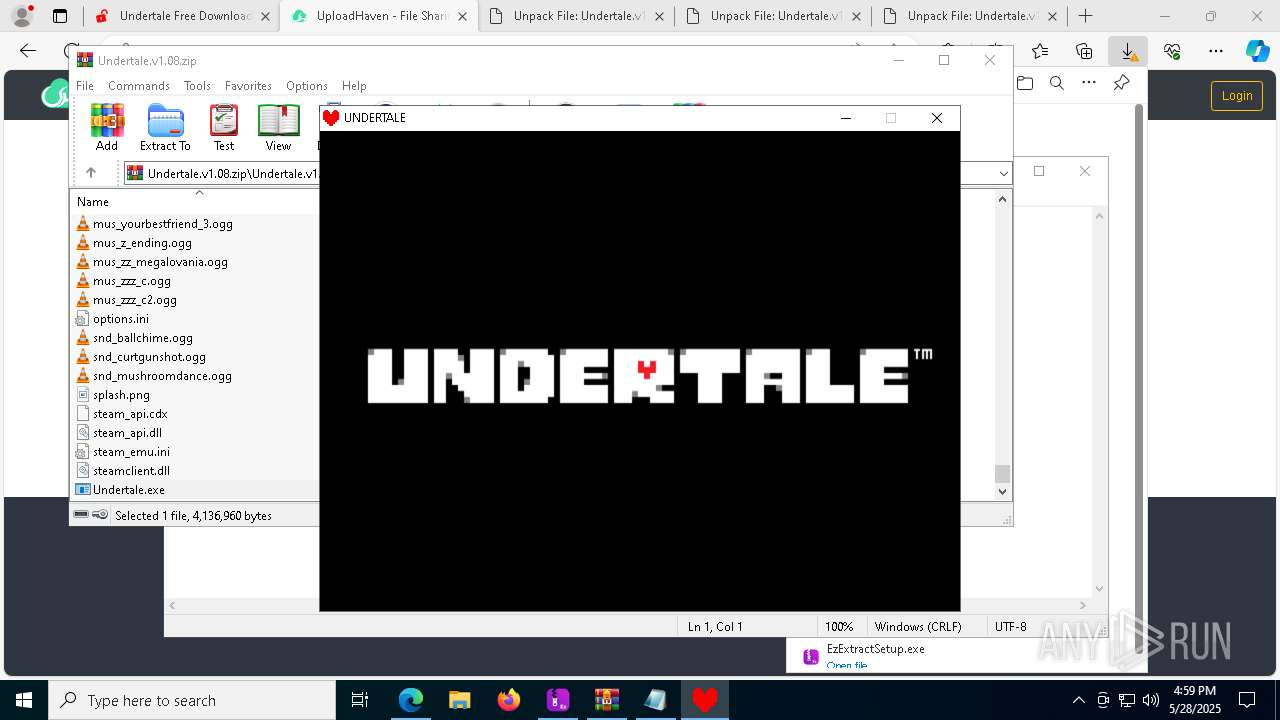Open the Windows Start menu
The height and width of the screenshot is (720, 1280).
point(24,700)
